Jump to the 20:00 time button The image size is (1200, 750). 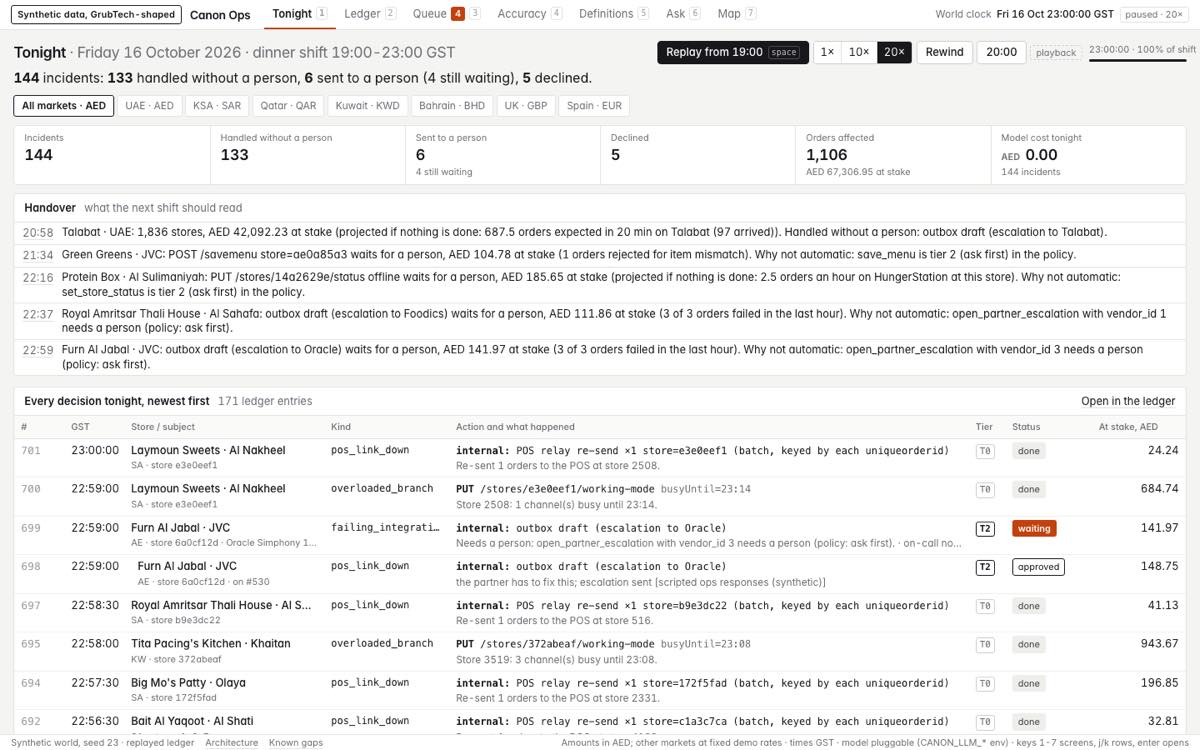(x=1001, y=52)
